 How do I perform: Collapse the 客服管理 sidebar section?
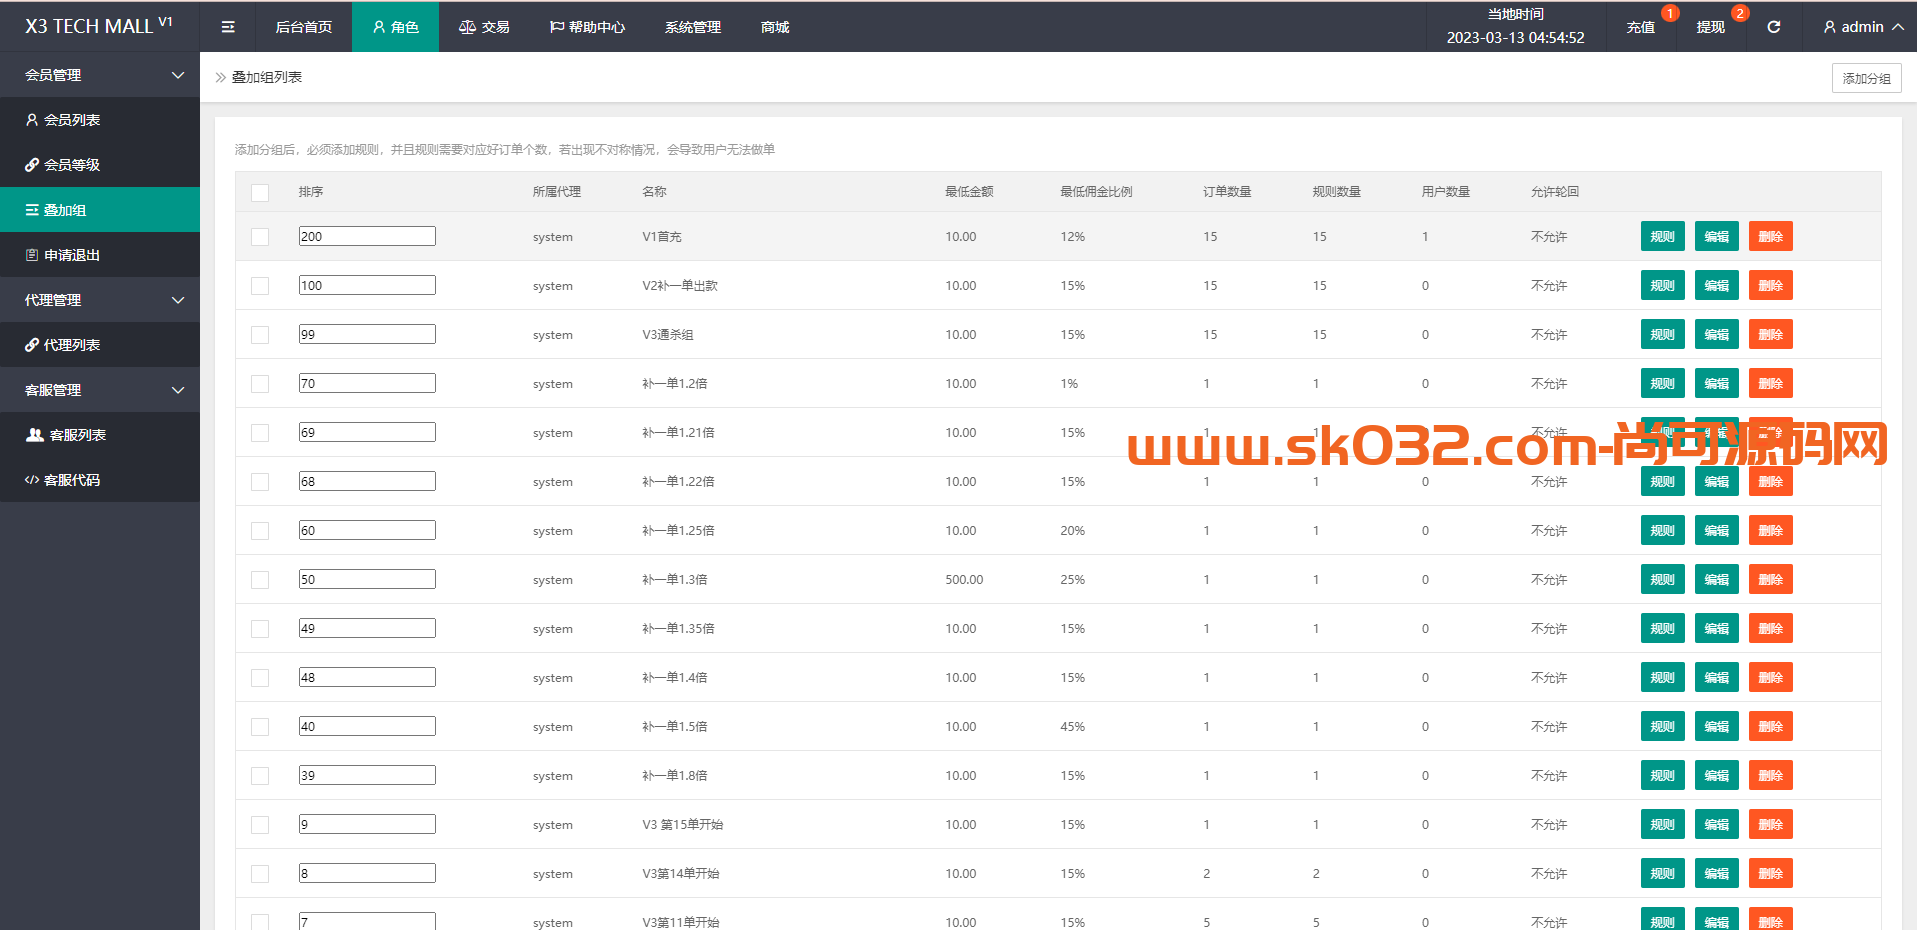100,390
